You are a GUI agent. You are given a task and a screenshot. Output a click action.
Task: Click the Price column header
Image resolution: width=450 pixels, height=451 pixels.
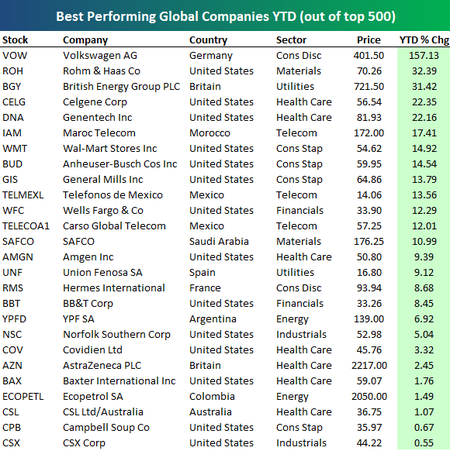[x=369, y=40]
